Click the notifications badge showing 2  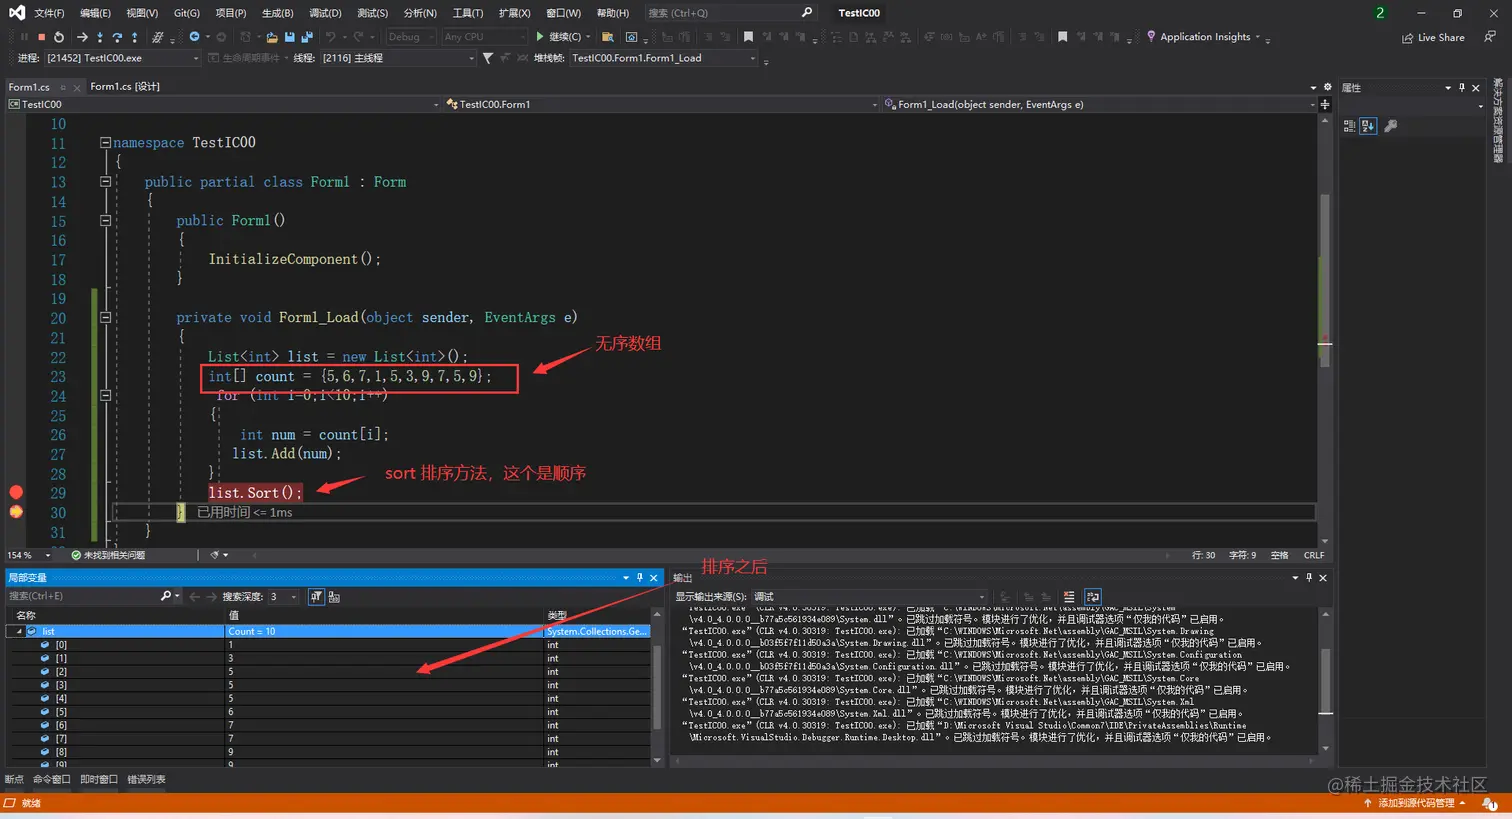click(1380, 12)
